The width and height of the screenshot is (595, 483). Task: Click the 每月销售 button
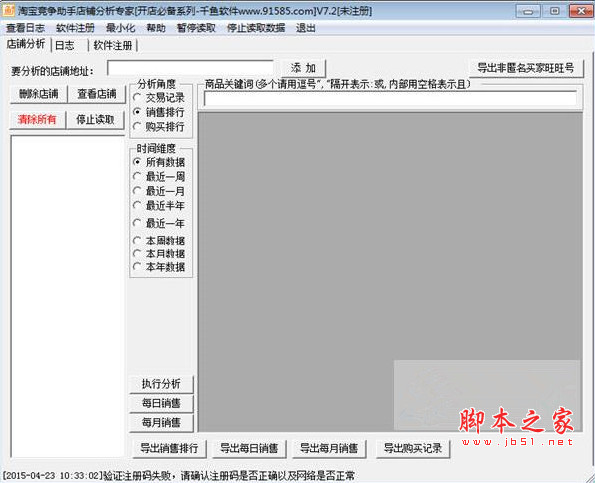161,423
